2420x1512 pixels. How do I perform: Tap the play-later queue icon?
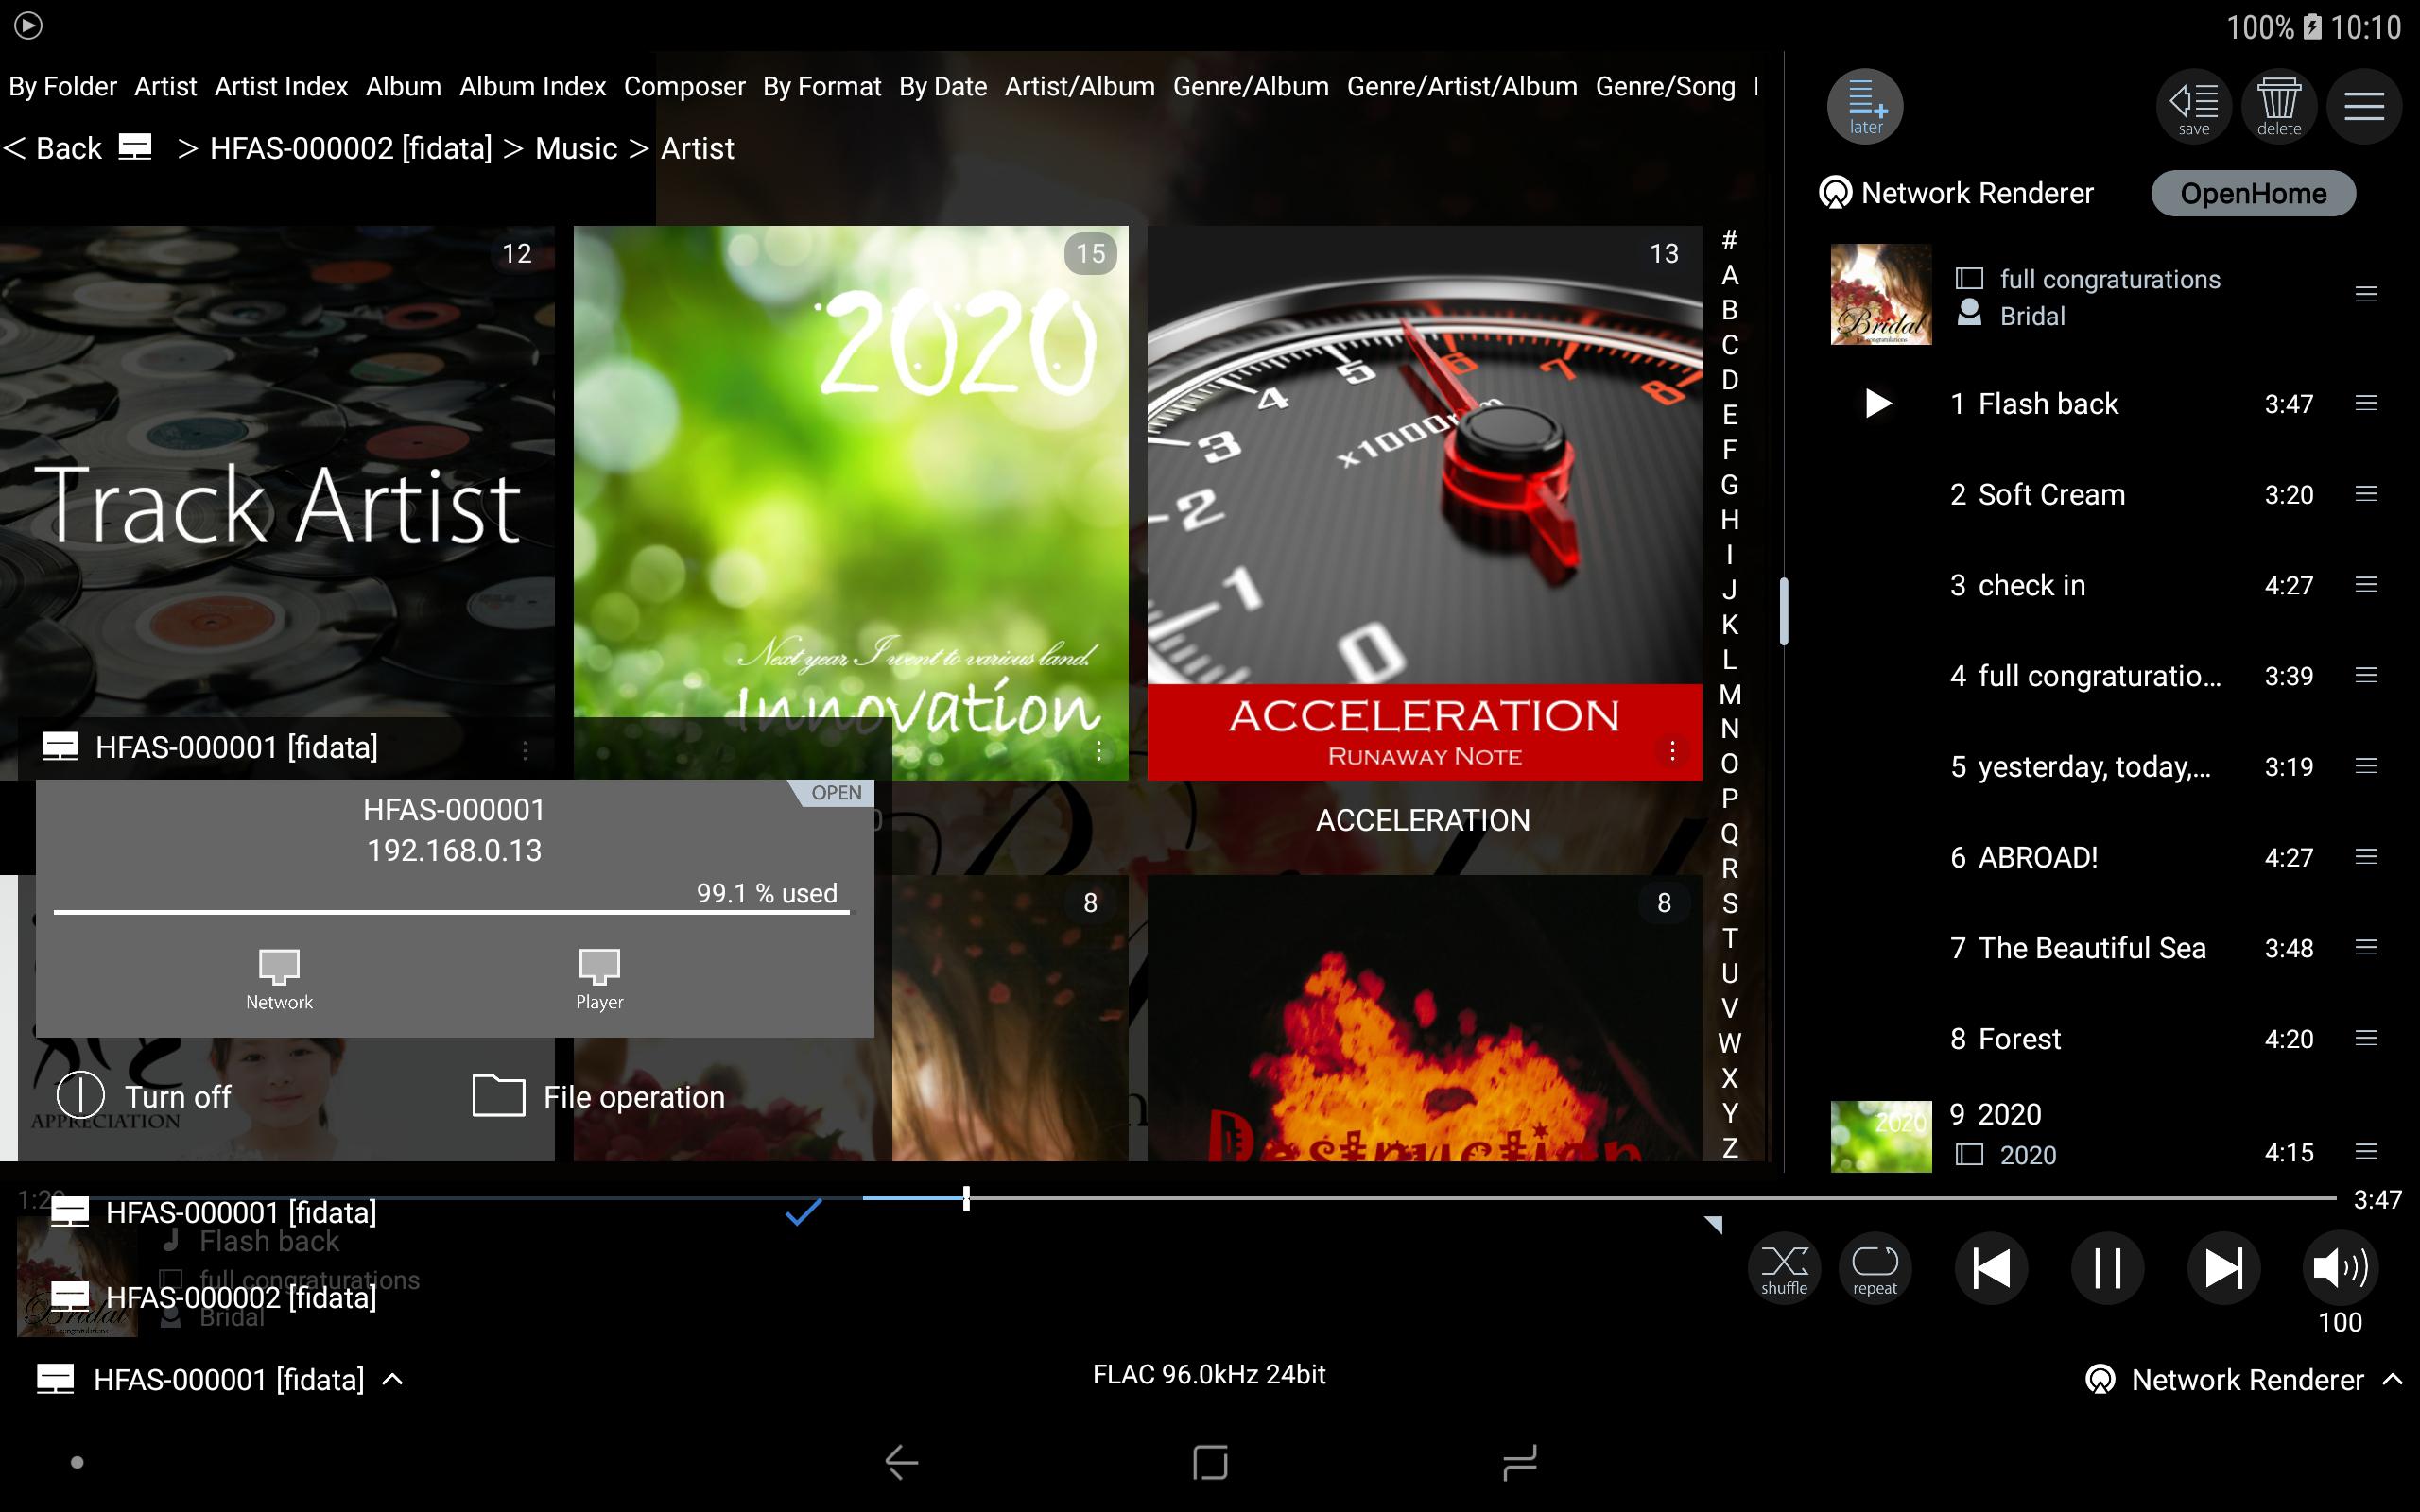[1865, 106]
